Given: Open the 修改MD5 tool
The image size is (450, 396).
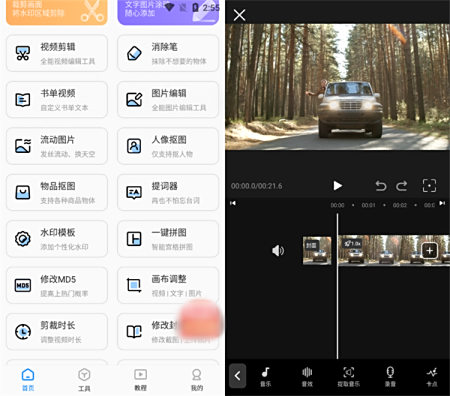Looking at the screenshot, I should click(x=57, y=285).
